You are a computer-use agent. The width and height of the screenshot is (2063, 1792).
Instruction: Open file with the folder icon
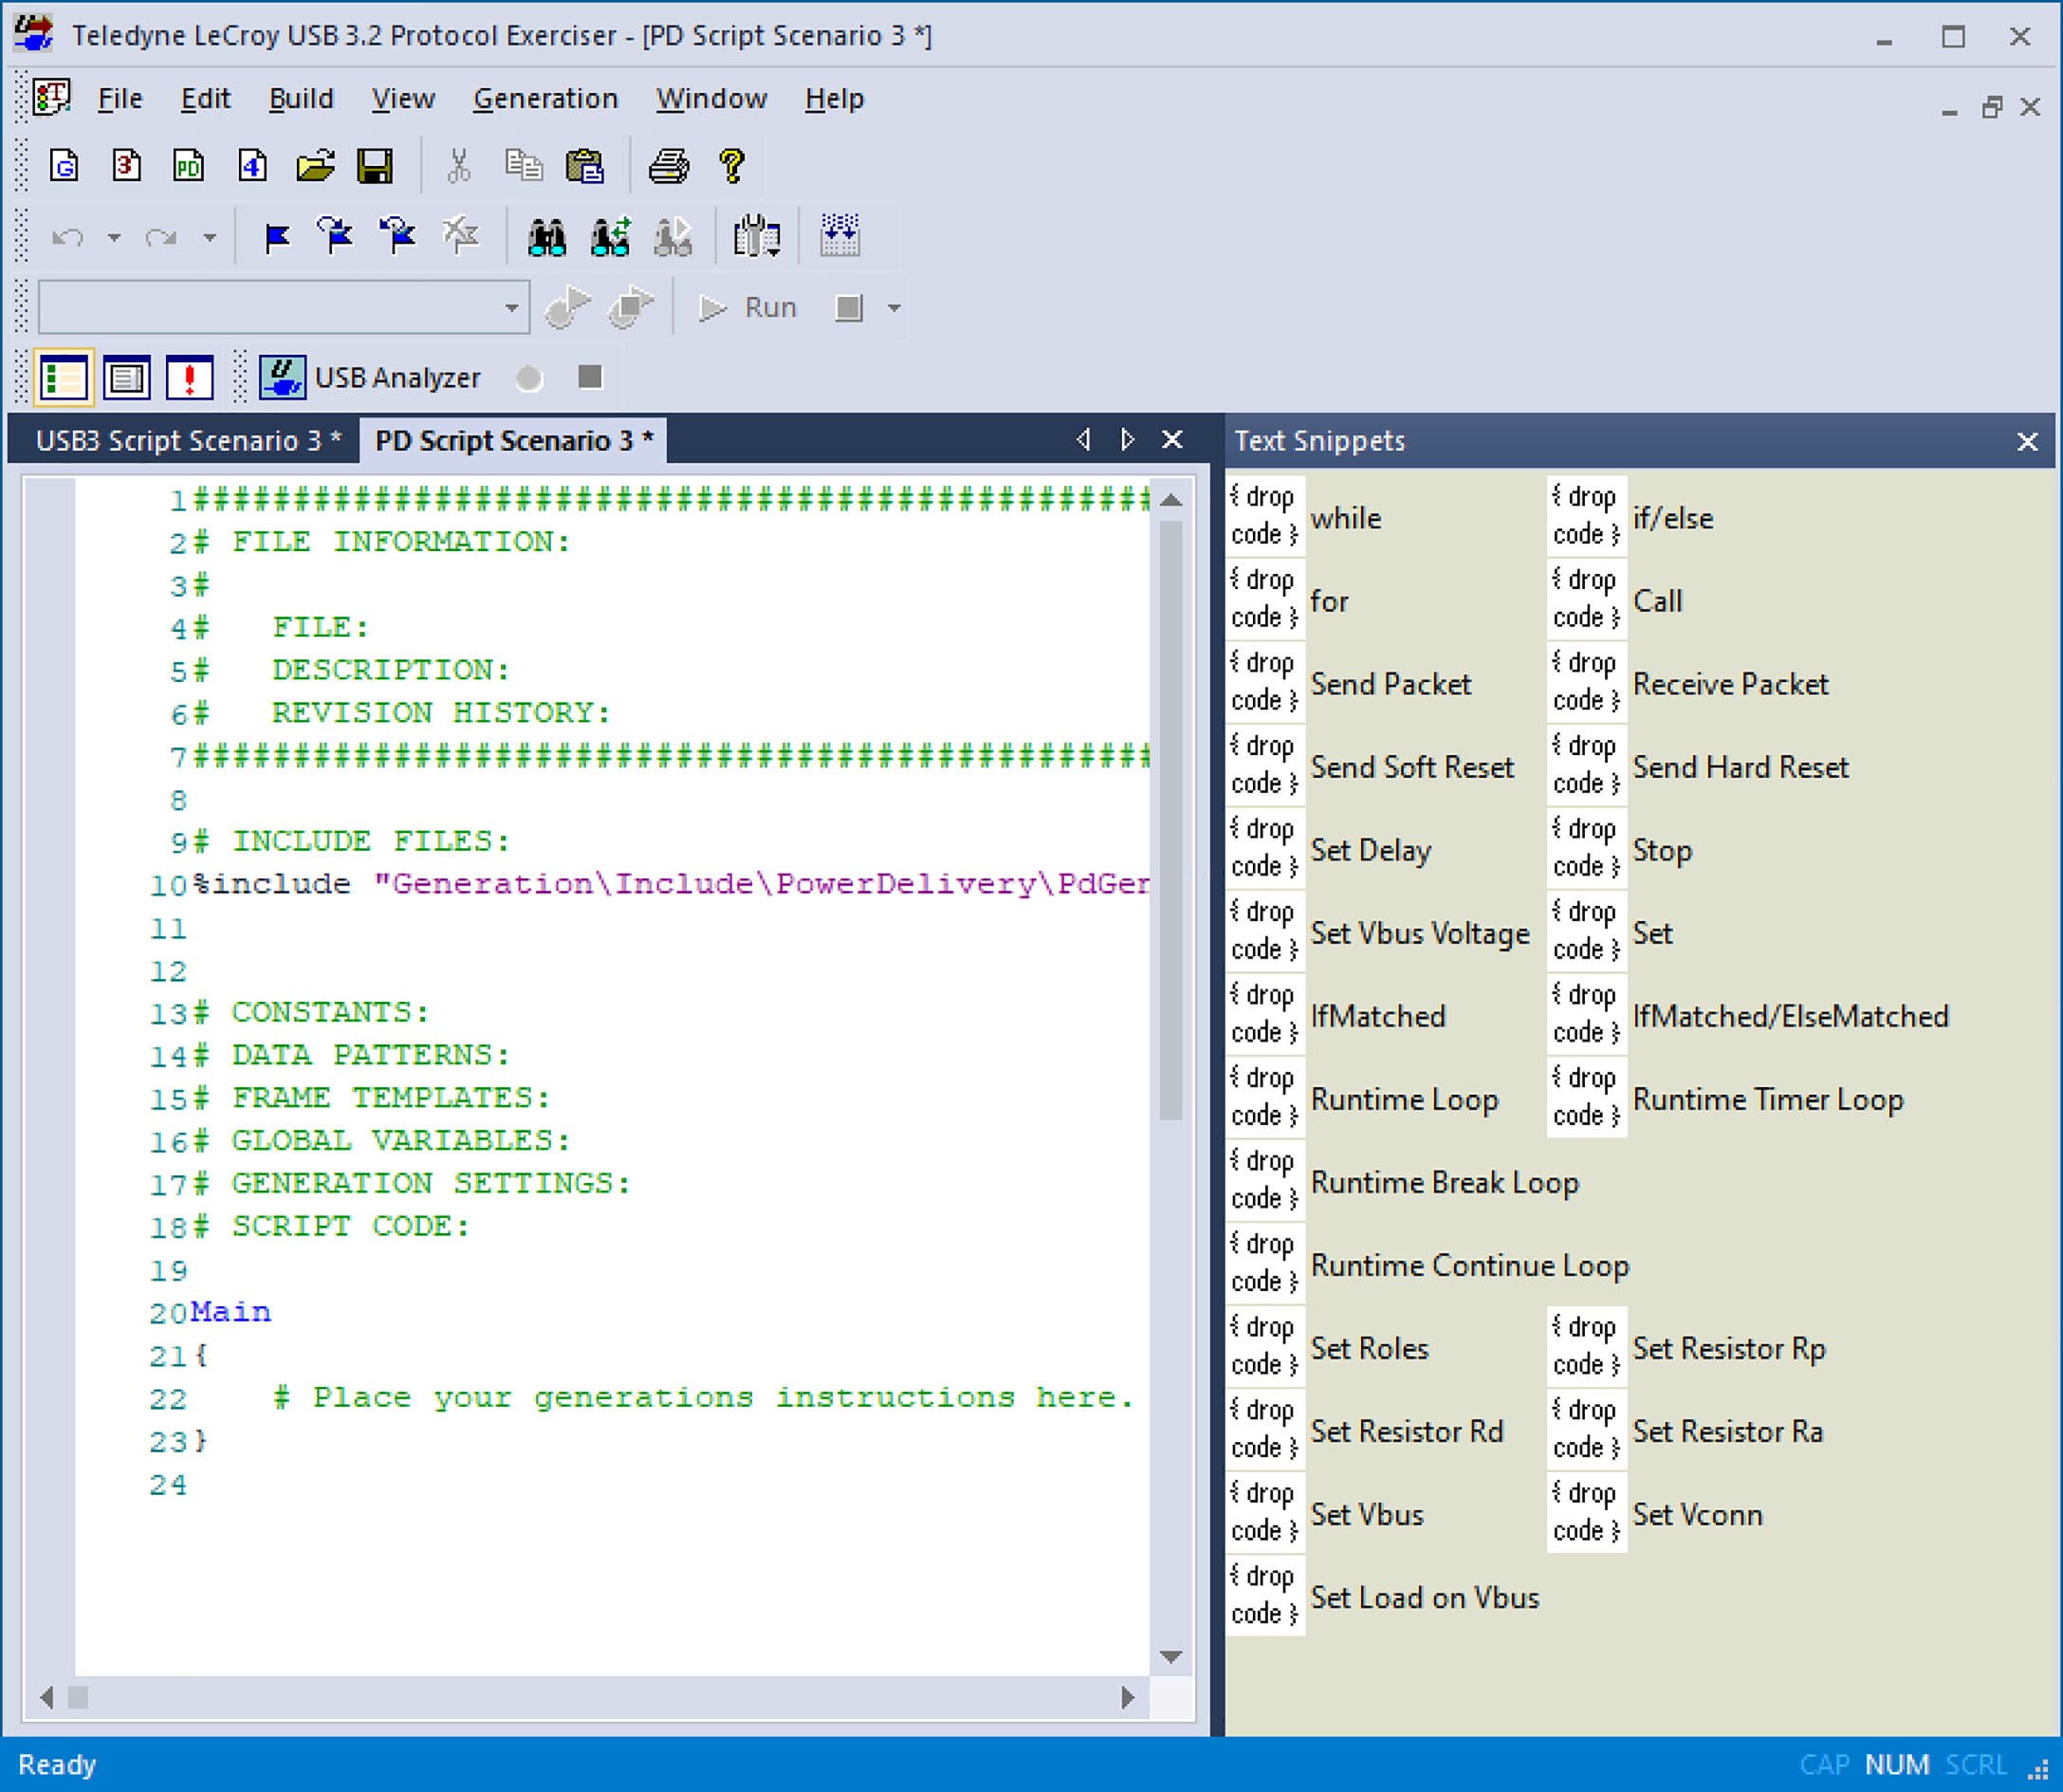point(315,166)
